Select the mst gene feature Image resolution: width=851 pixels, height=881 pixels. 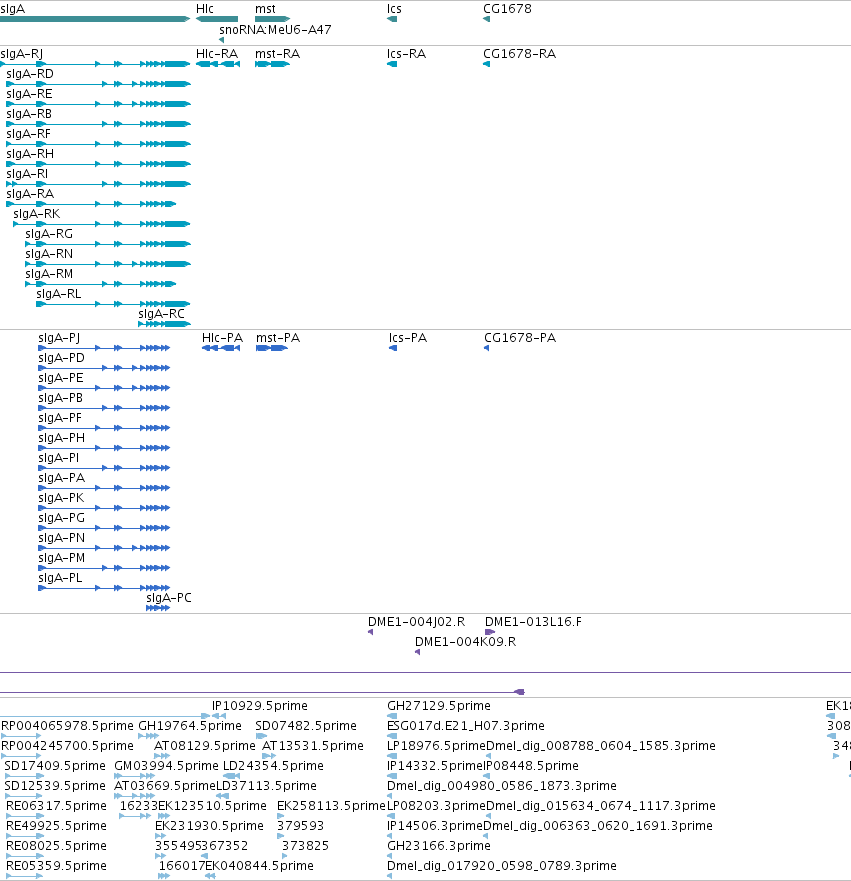tap(272, 19)
